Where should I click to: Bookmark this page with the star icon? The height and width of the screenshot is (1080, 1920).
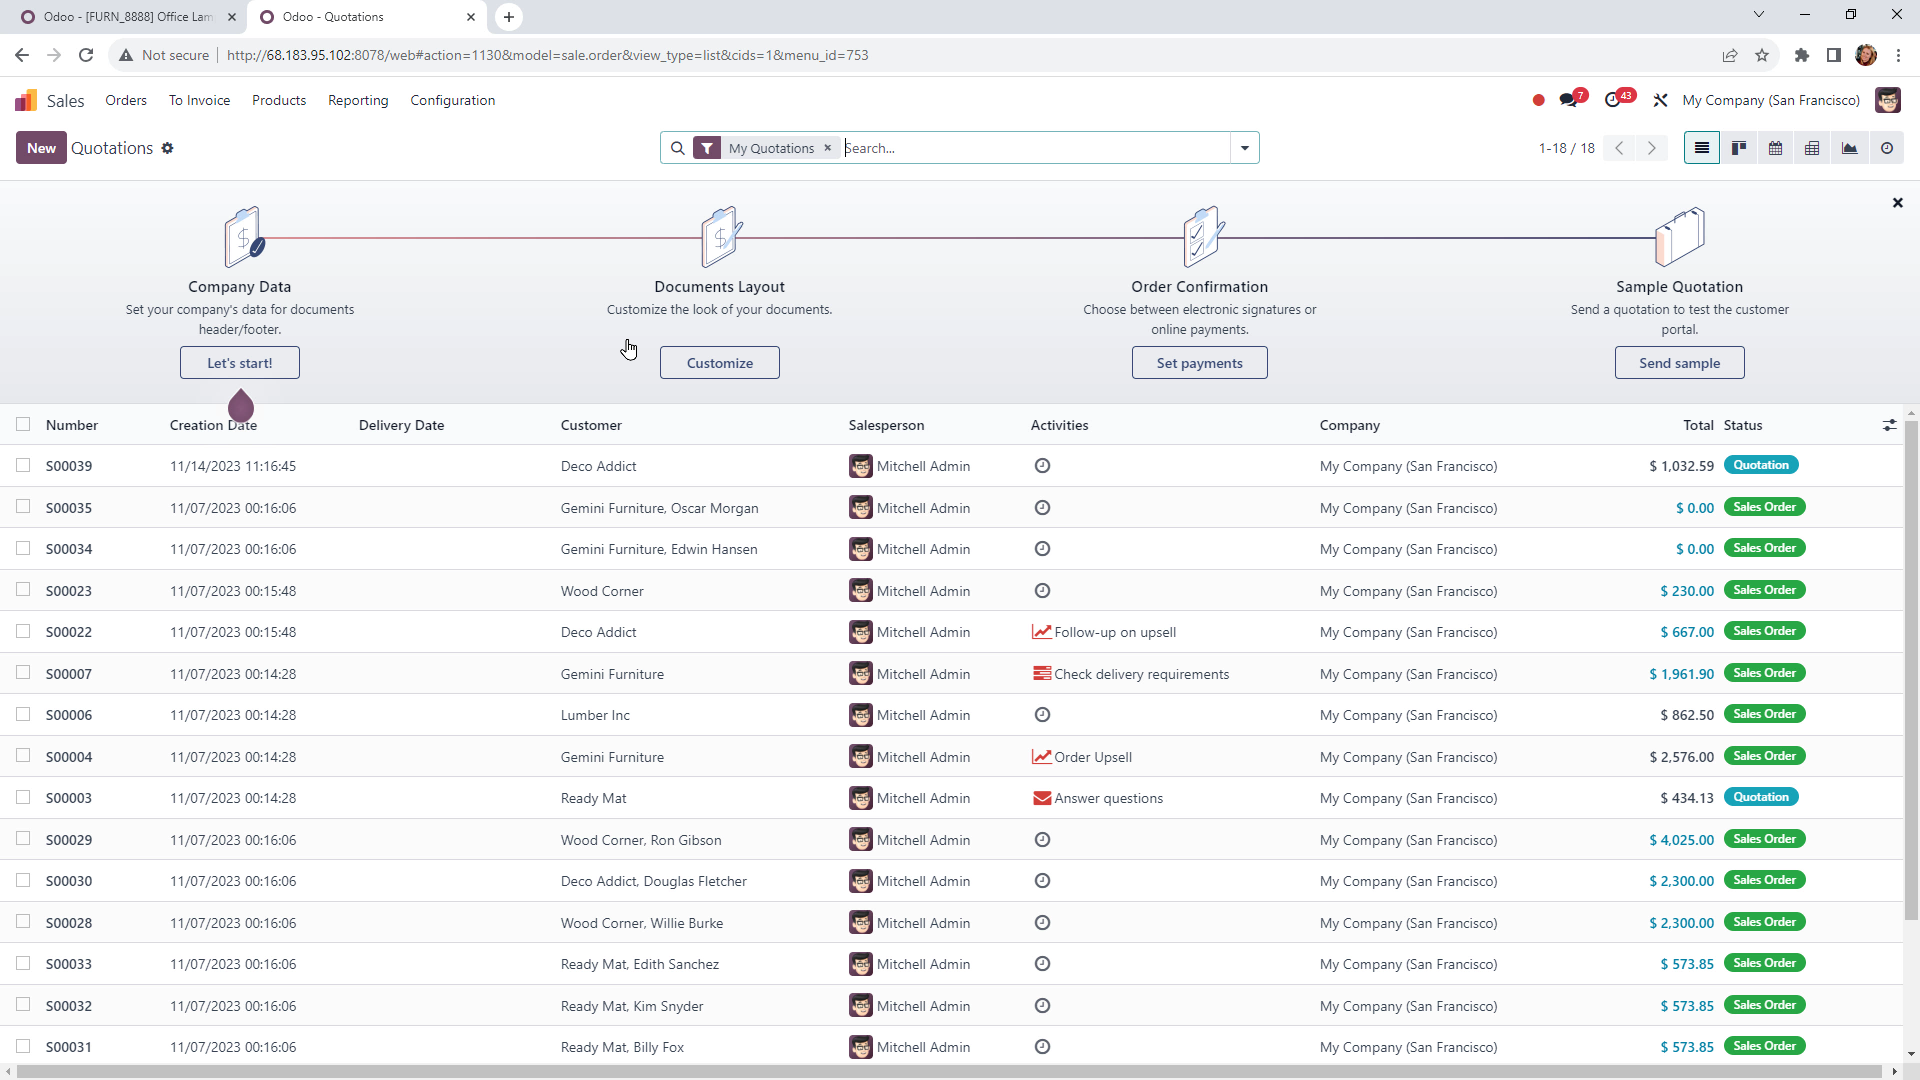[1762, 55]
